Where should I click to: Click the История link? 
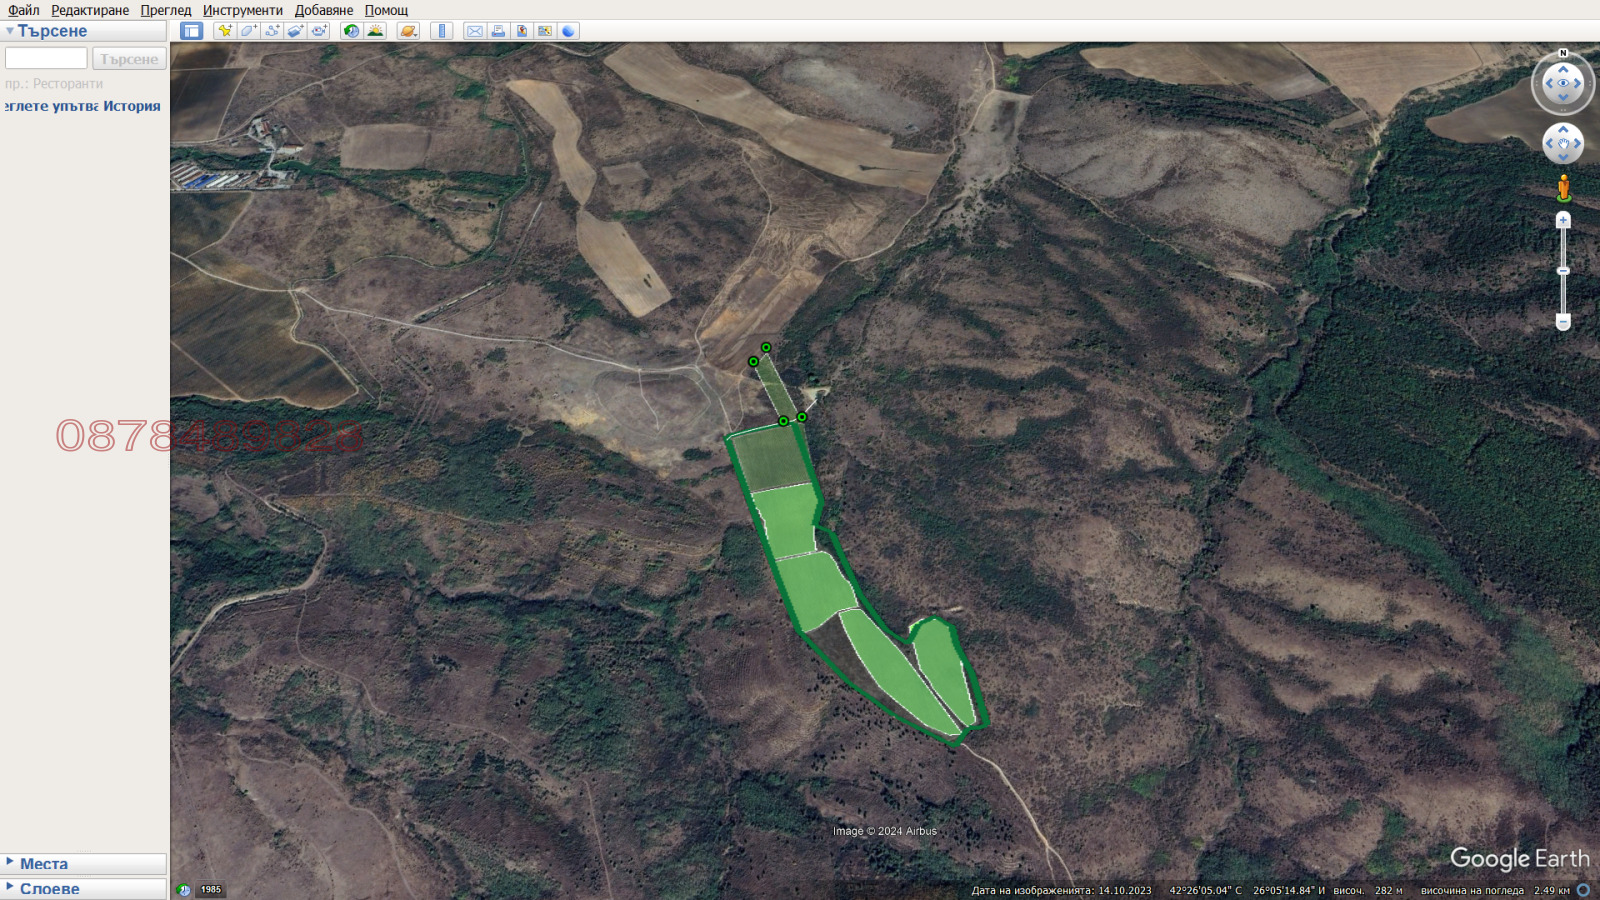131,106
